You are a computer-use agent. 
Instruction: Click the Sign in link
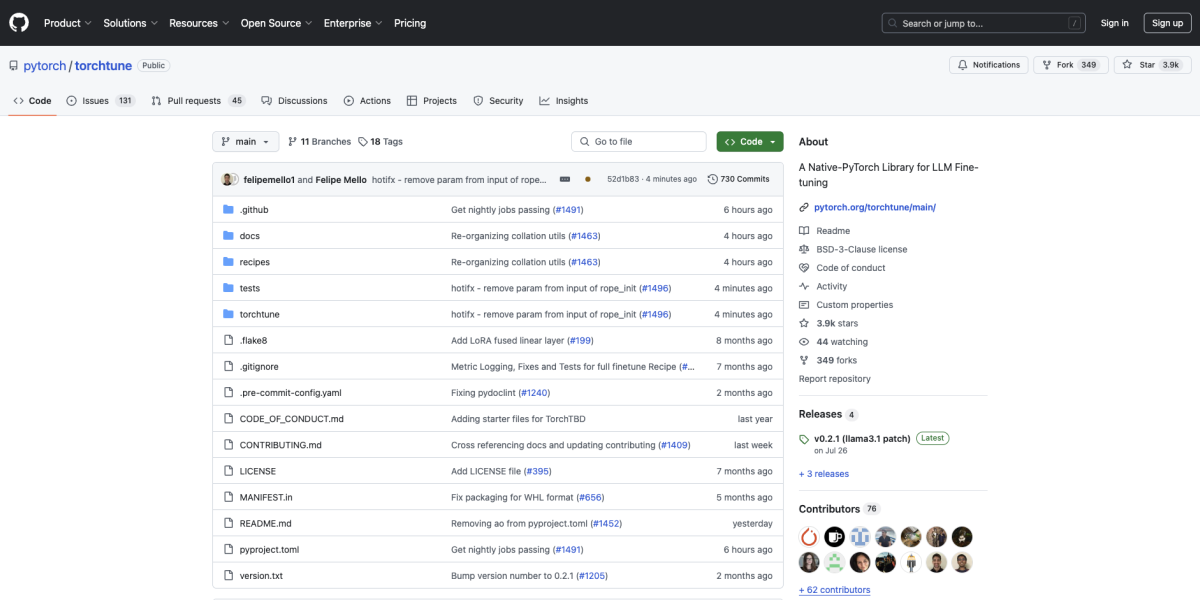(1114, 23)
